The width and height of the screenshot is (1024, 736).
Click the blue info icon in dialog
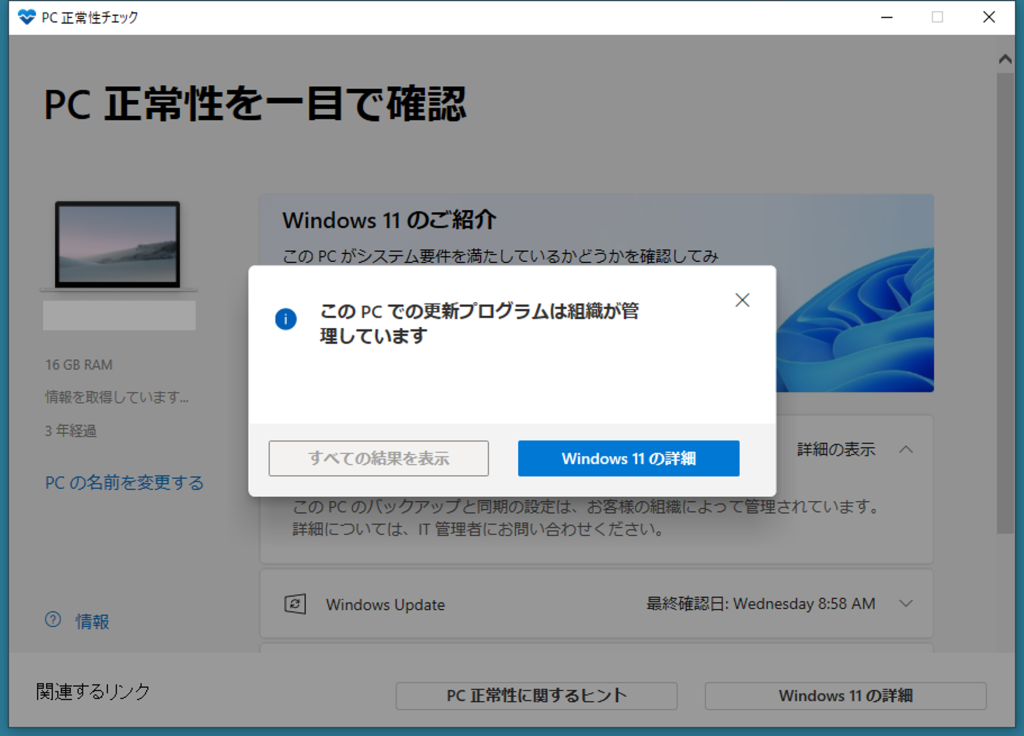(286, 319)
